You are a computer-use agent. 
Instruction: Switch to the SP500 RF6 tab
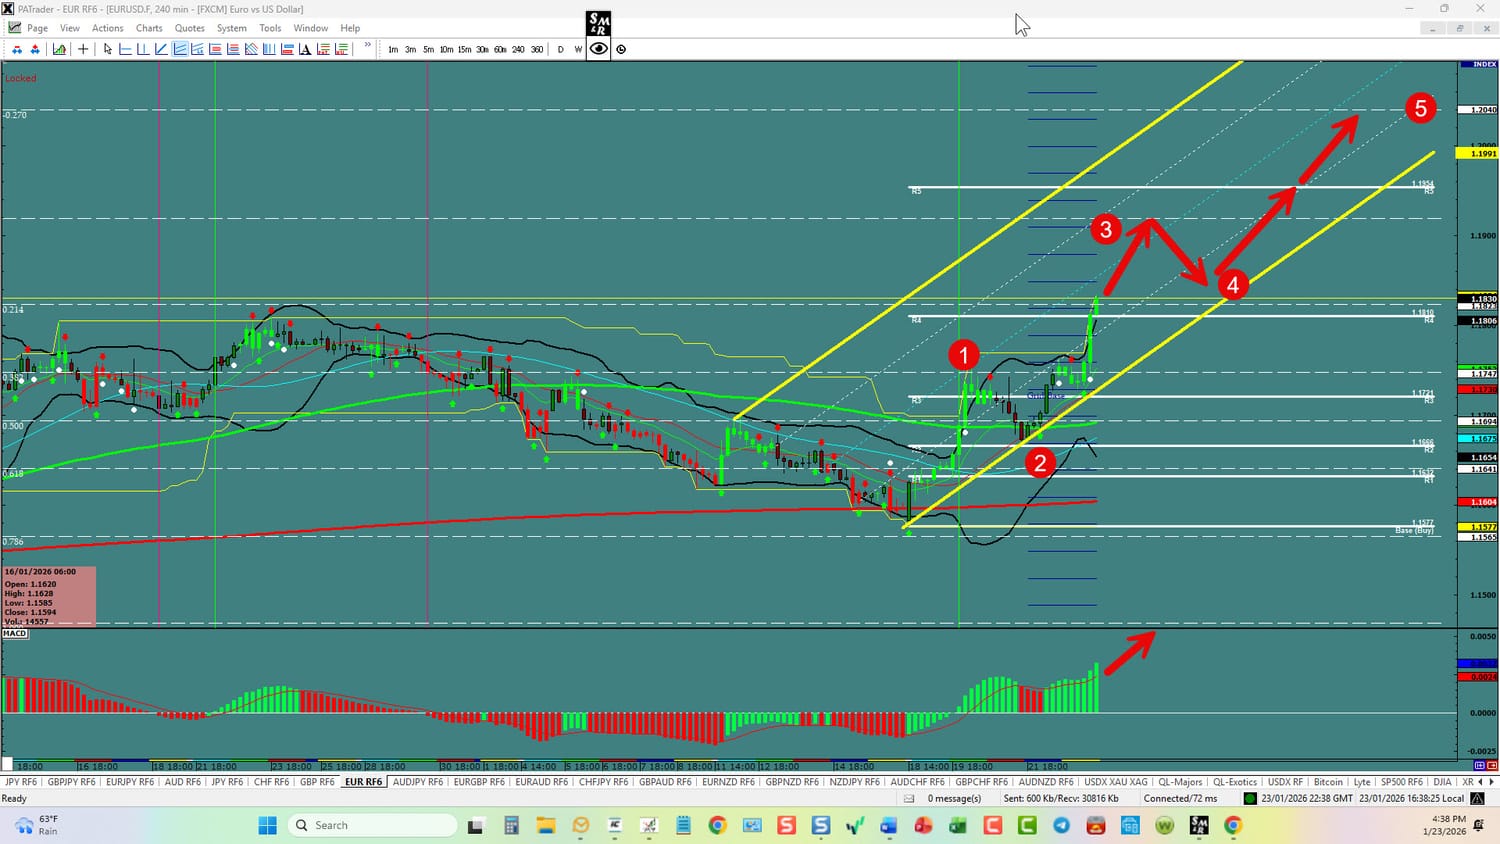1402,782
